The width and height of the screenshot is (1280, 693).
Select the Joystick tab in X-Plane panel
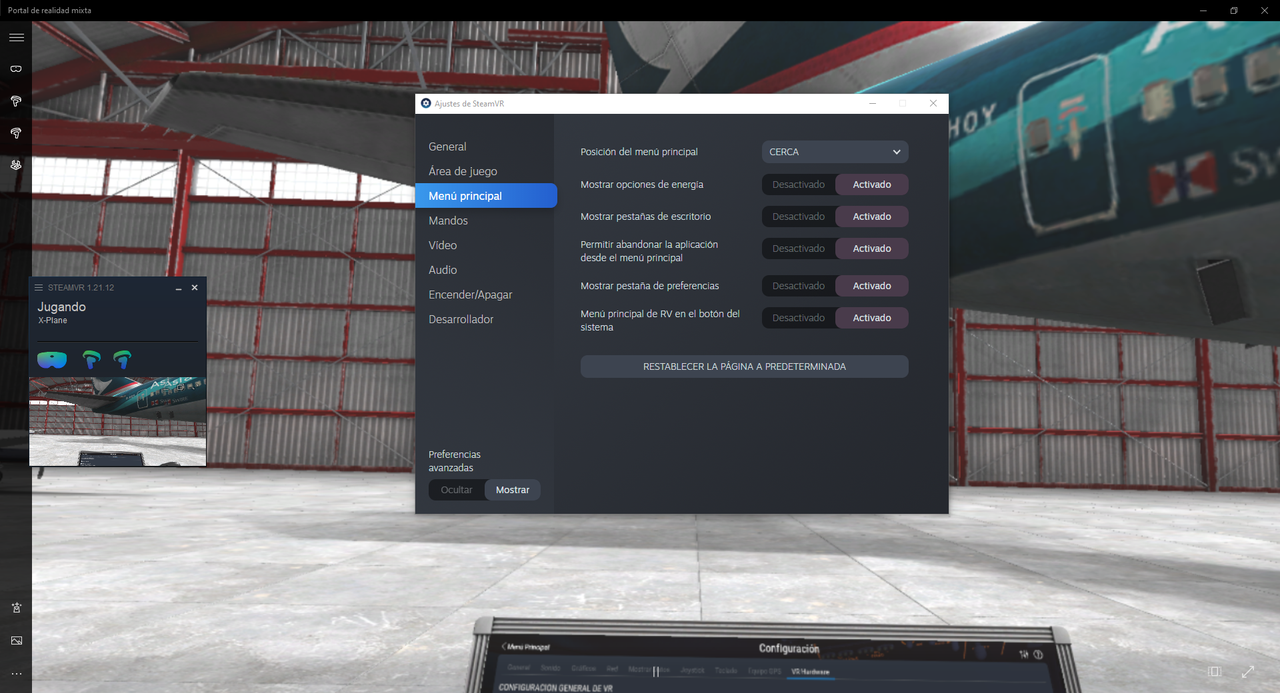coord(692,669)
